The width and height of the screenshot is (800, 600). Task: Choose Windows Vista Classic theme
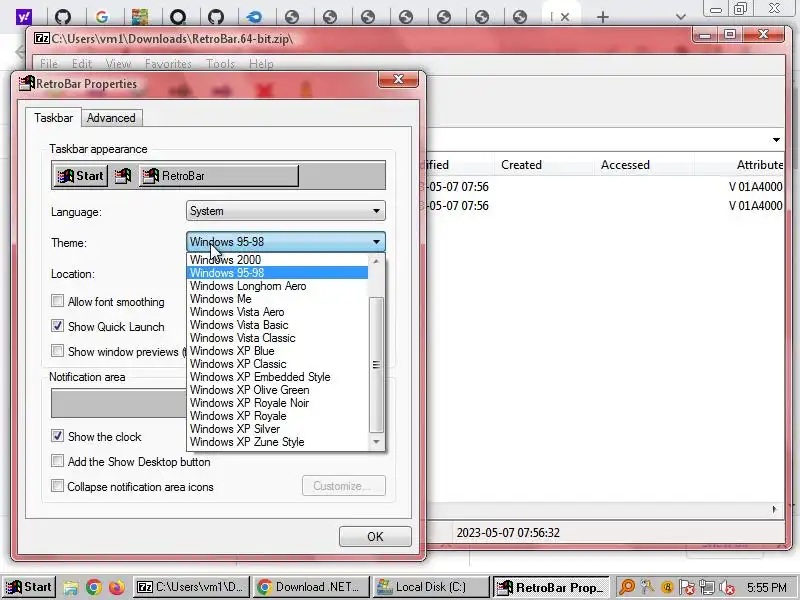tap(278, 338)
